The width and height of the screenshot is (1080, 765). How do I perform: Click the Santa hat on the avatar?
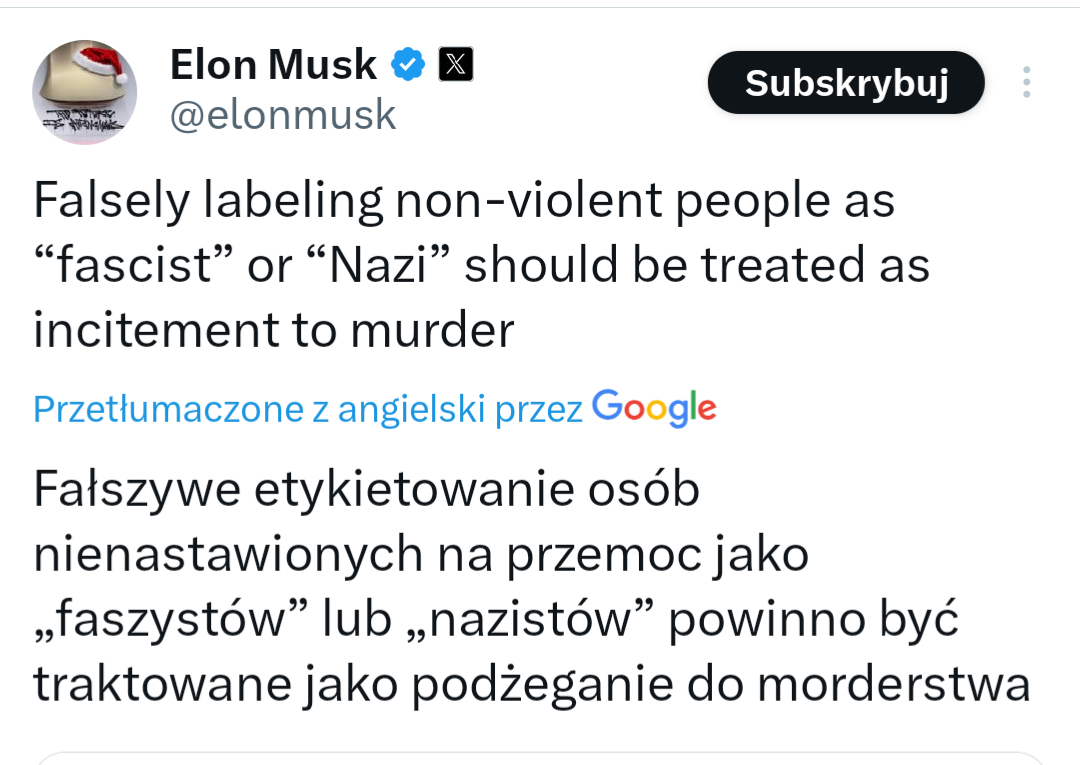click(100, 62)
